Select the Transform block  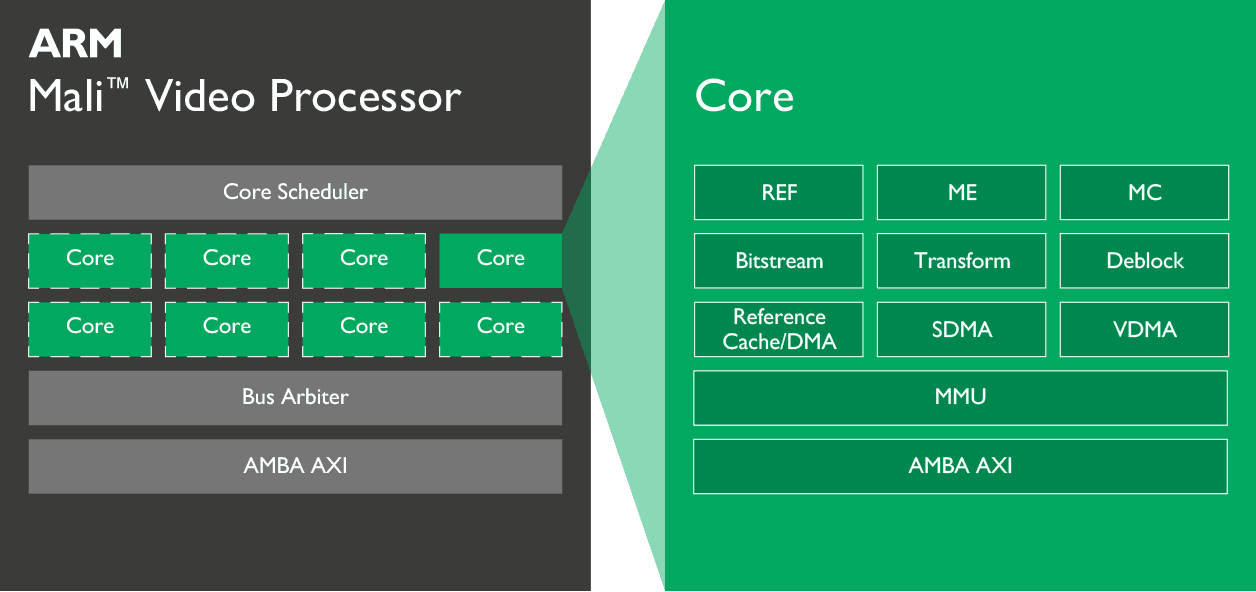pyautogui.click(x=962, y=261)
